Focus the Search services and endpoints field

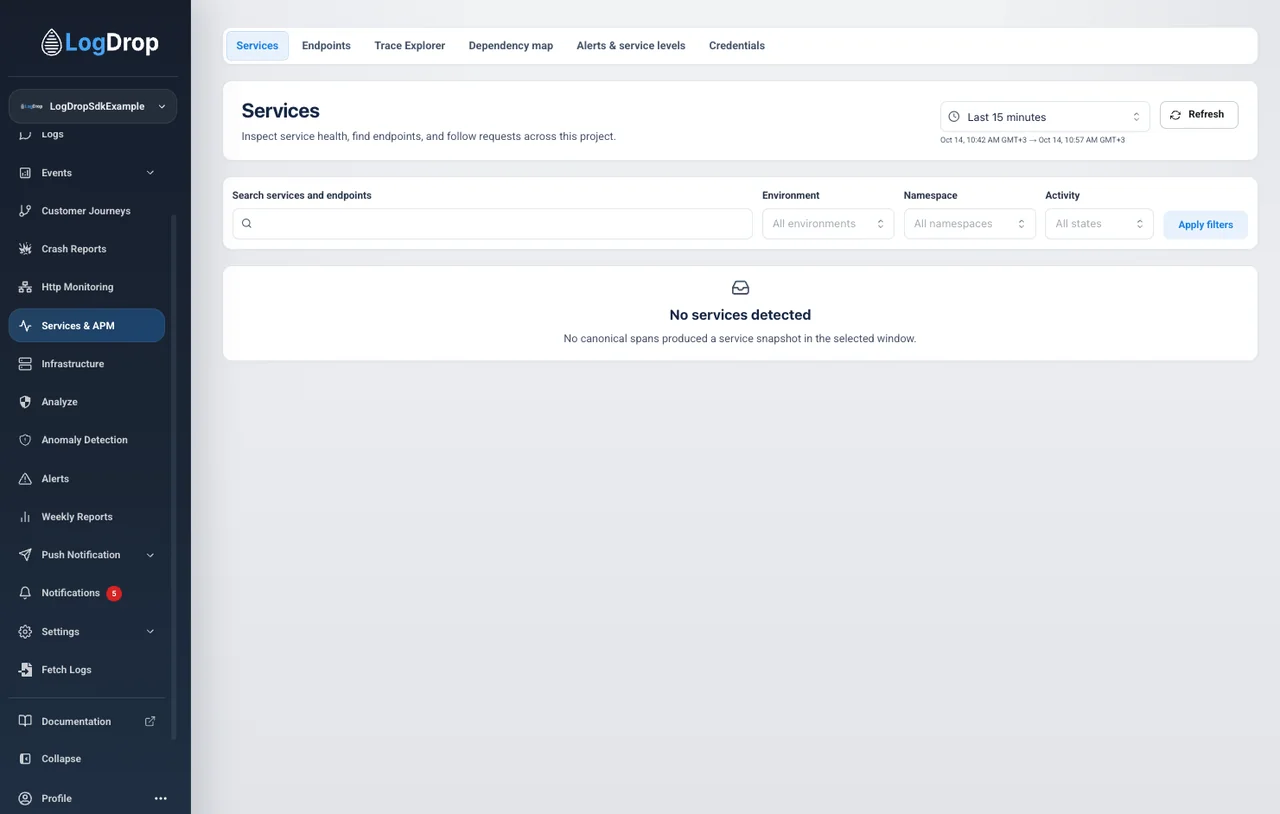492,224
